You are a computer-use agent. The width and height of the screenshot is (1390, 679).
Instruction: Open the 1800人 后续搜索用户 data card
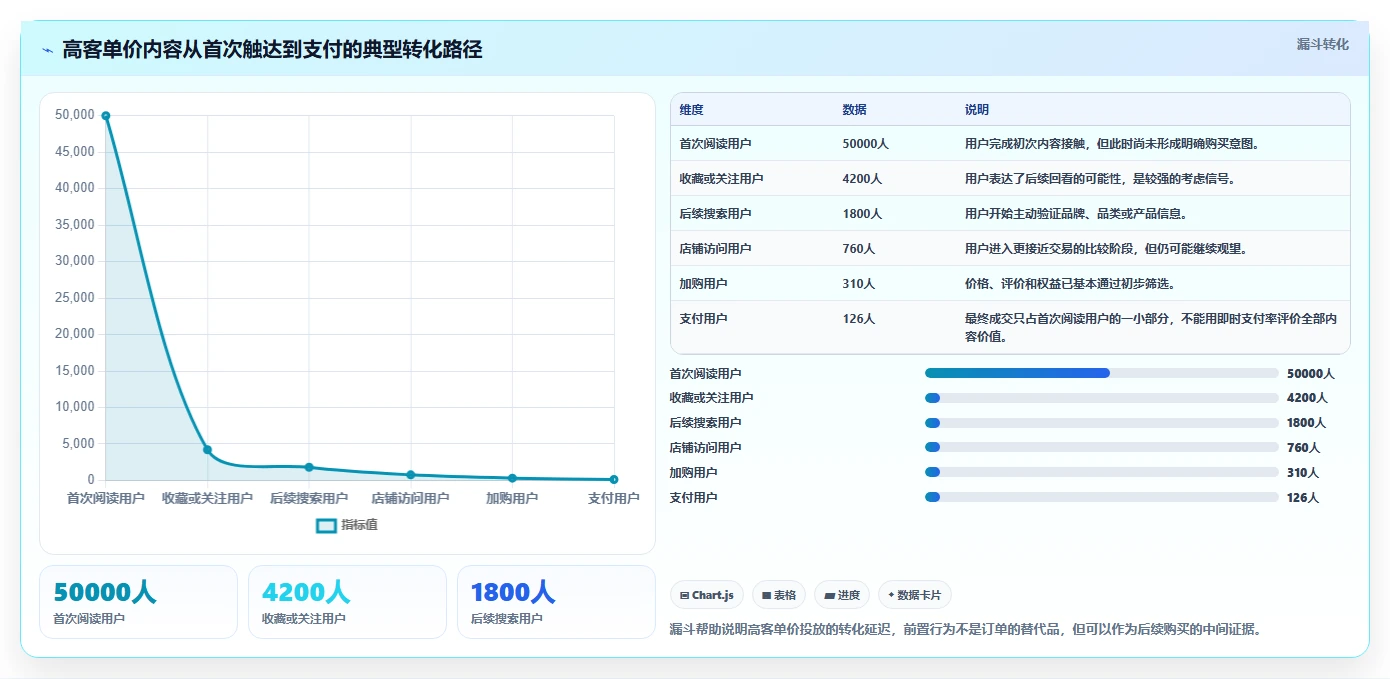pos(556,602)
